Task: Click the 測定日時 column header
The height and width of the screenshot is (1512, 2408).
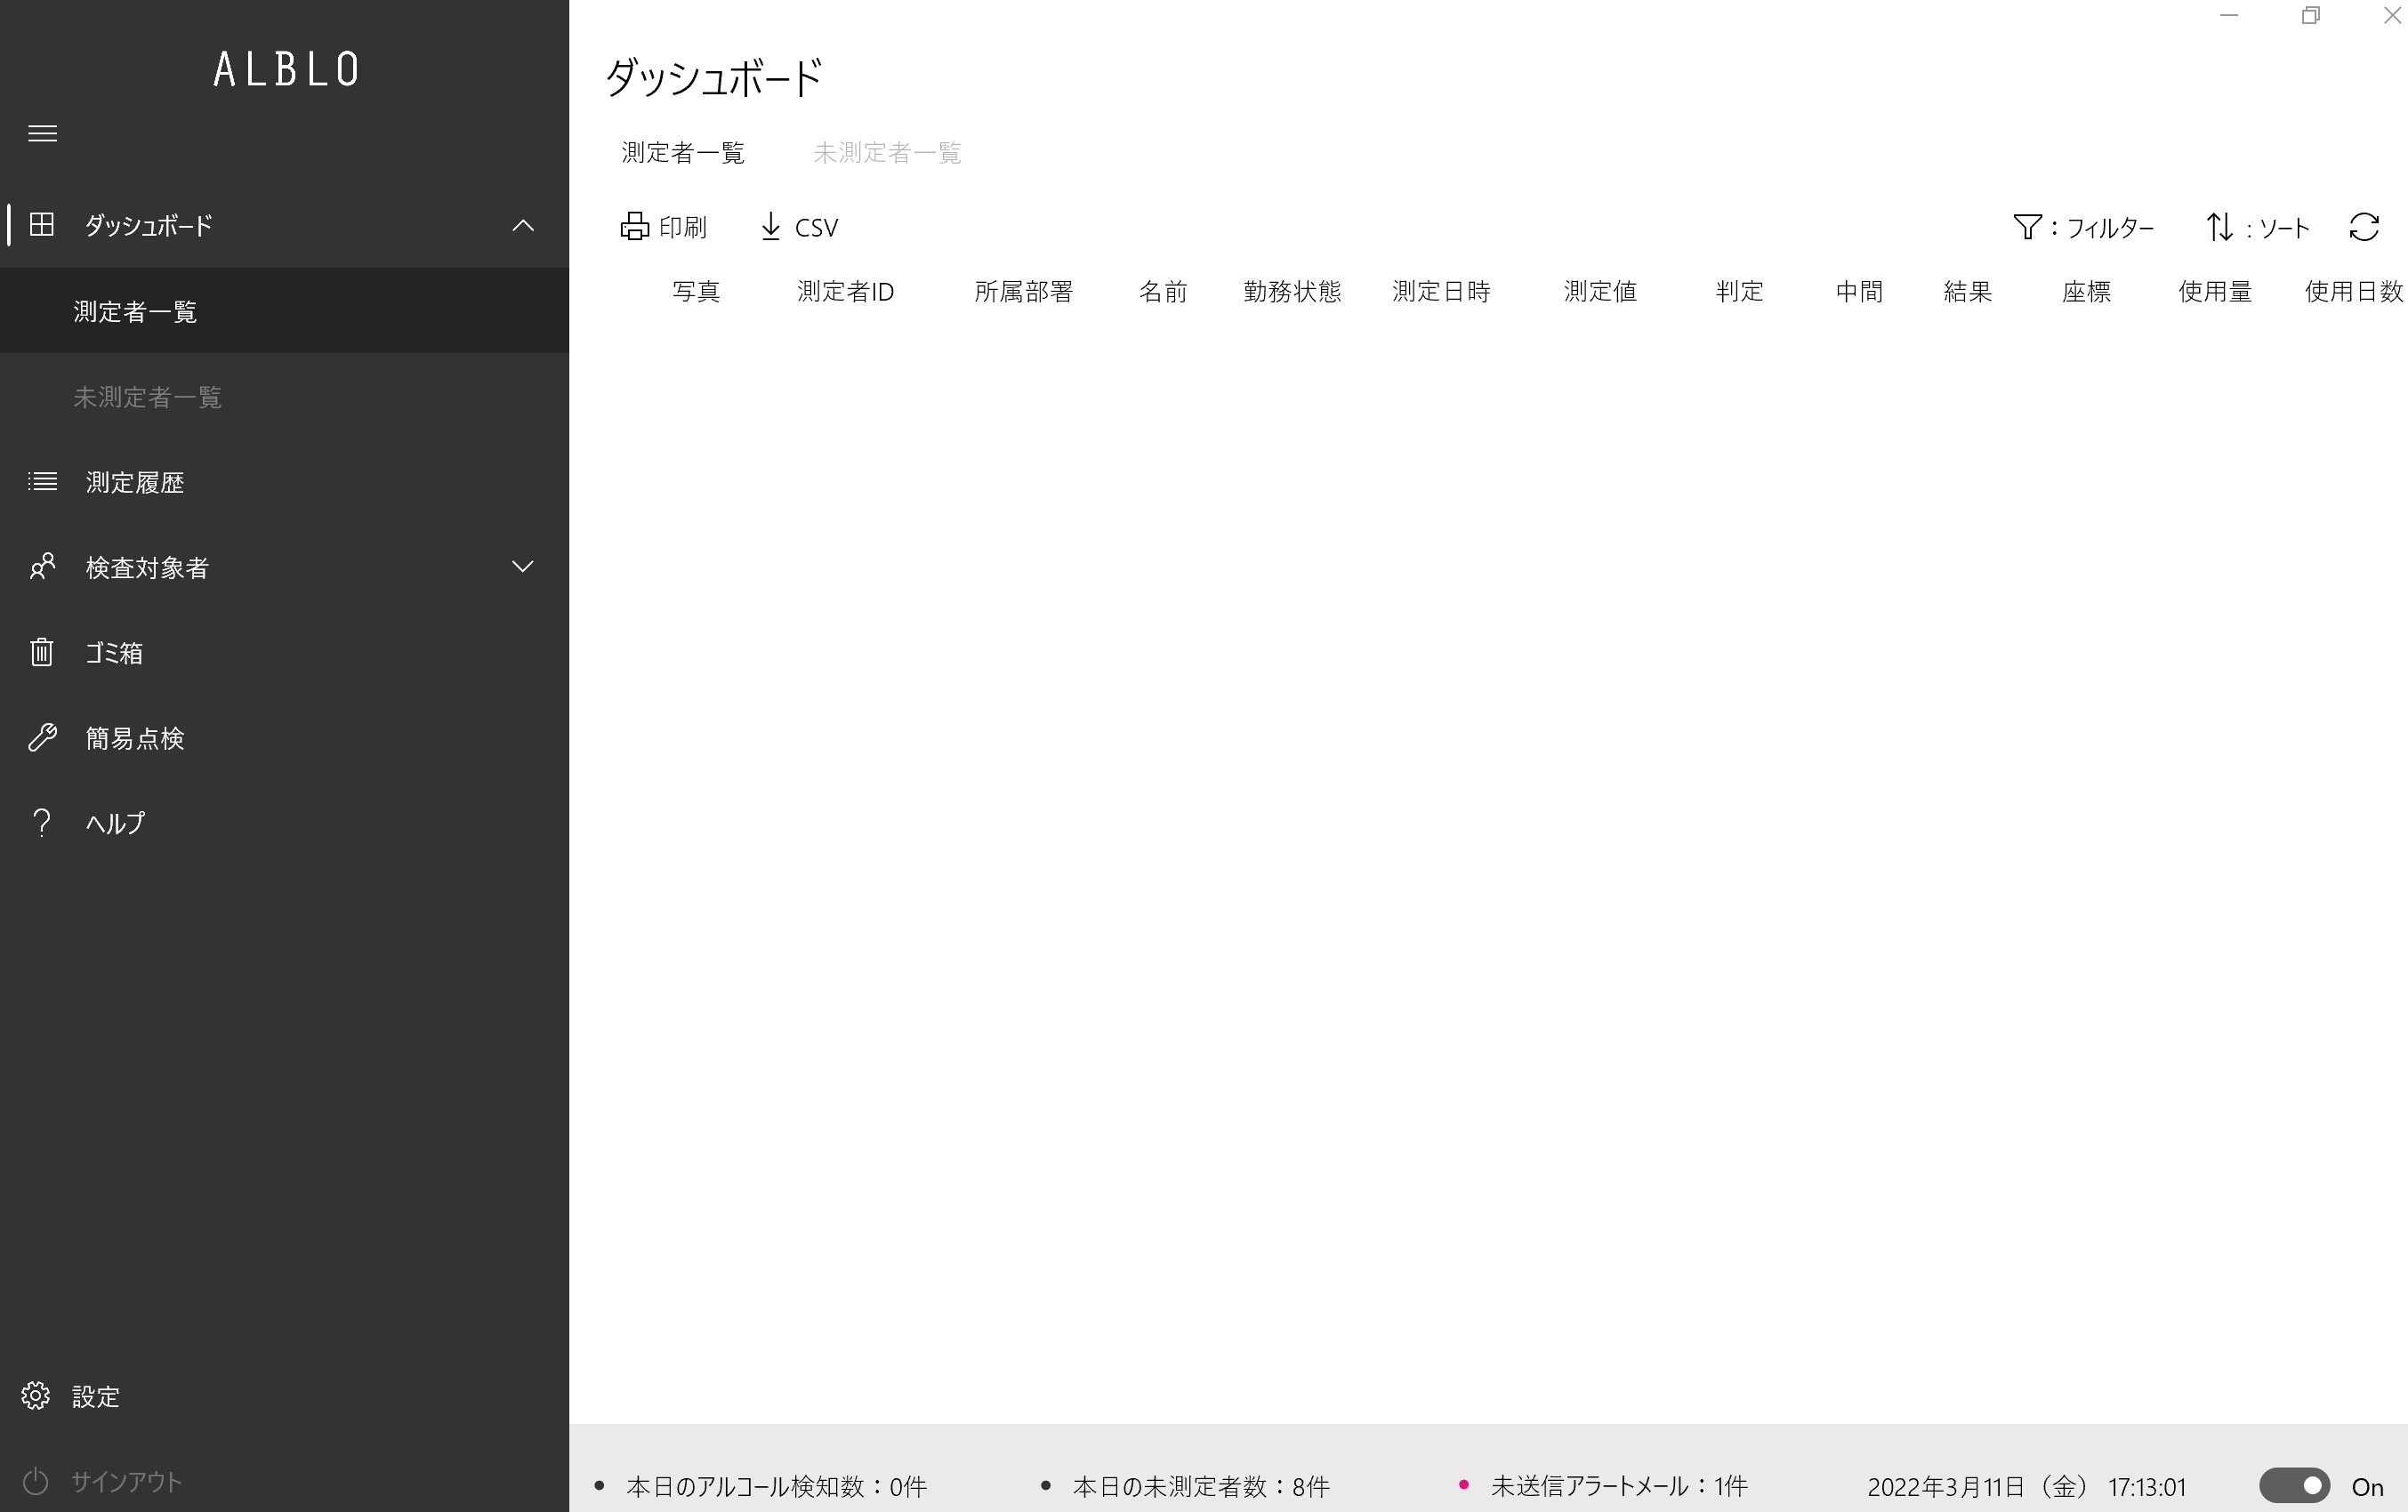Action: click(1440, 292)
